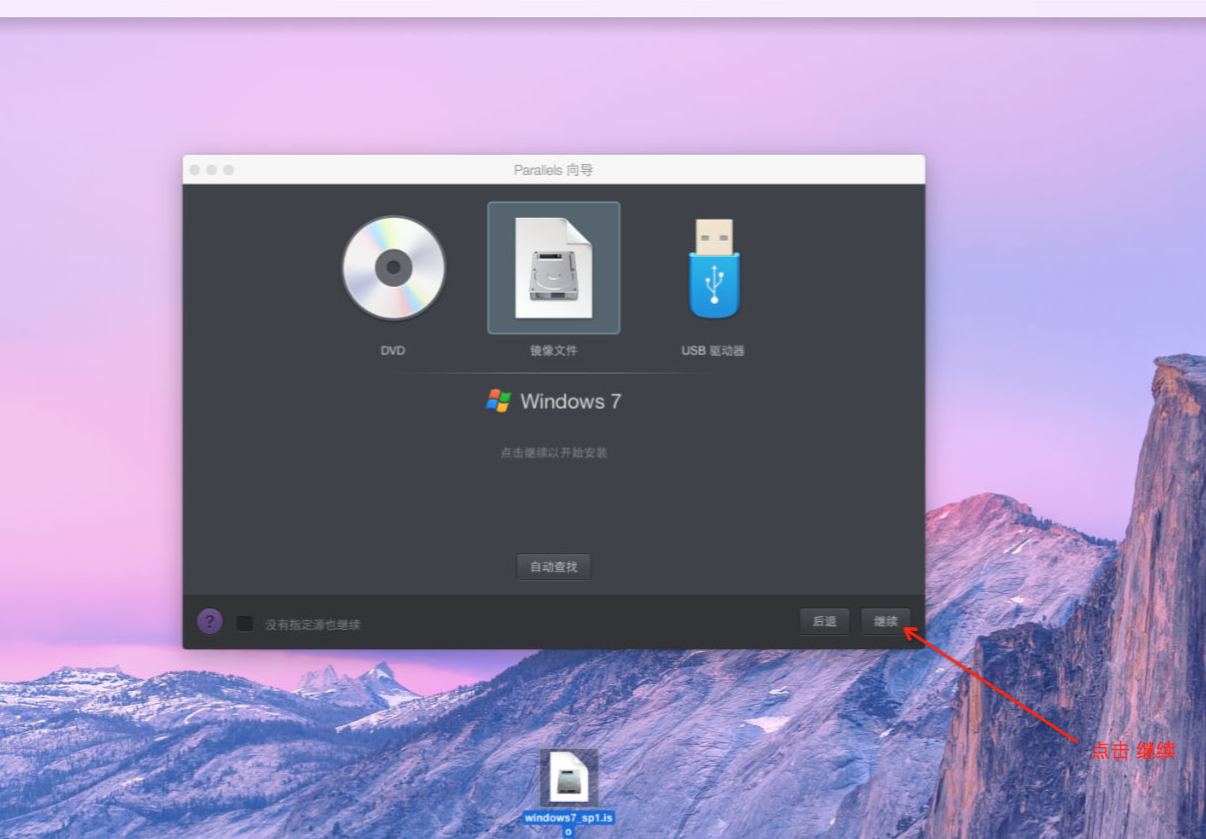Go back with 后退 button

click(824, 621)
